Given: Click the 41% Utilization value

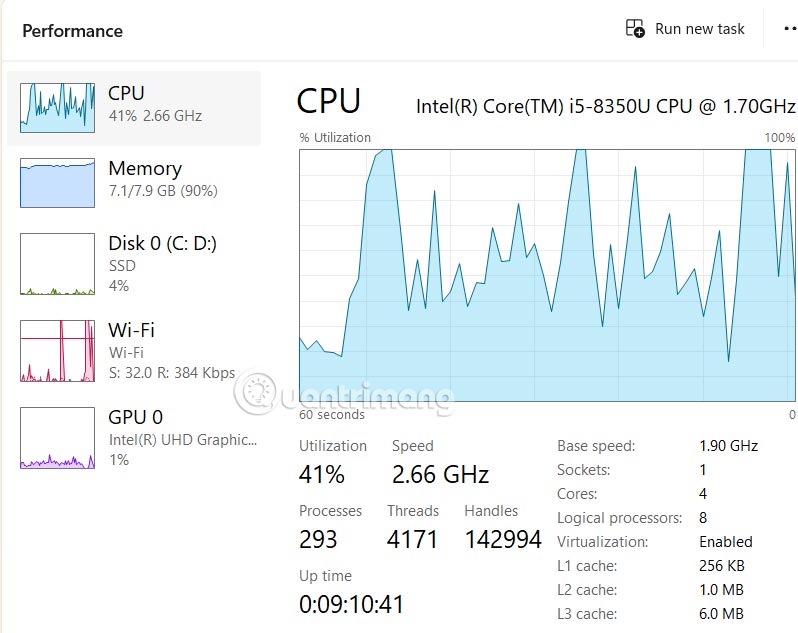Looking at the screenshot, I should tap(322, 474).
